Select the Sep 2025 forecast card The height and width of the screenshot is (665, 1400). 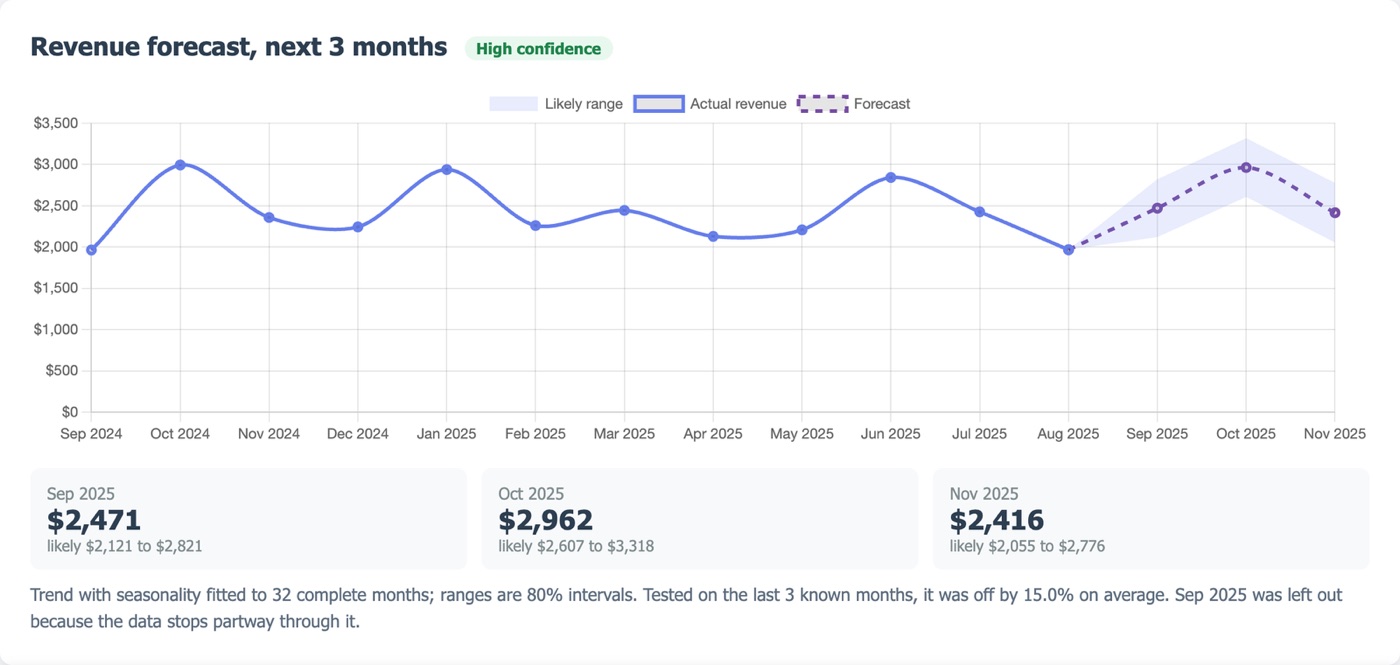[248, 519]
